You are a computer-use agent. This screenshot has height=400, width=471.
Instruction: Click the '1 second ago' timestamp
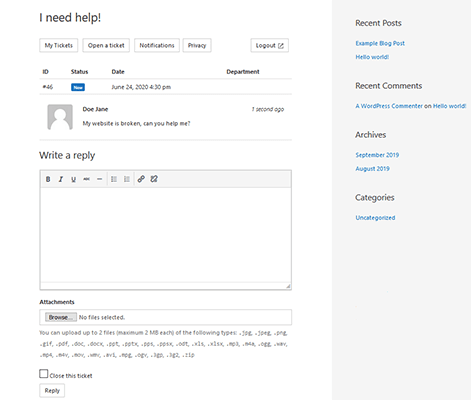268,109
